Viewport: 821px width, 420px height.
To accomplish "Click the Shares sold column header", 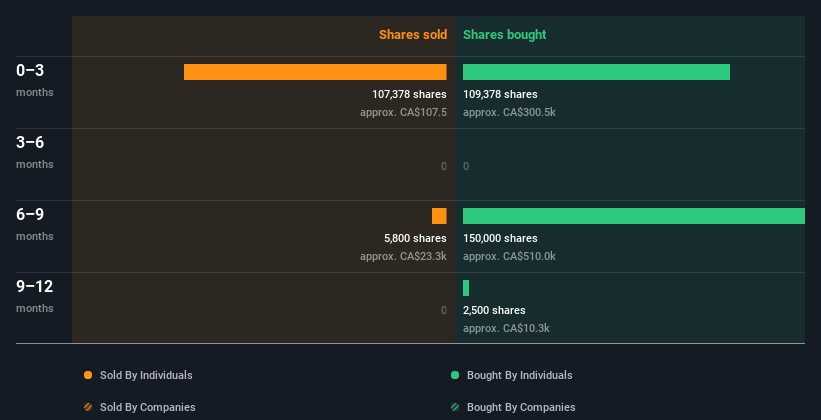I will 413,35.
